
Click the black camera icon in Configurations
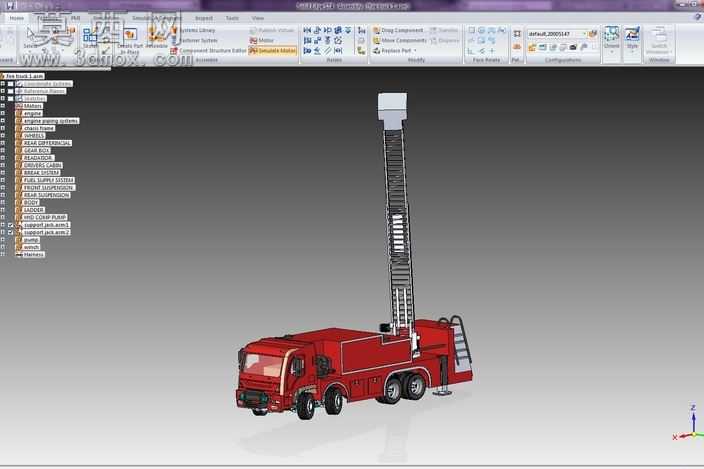click(x=573, y=47)
